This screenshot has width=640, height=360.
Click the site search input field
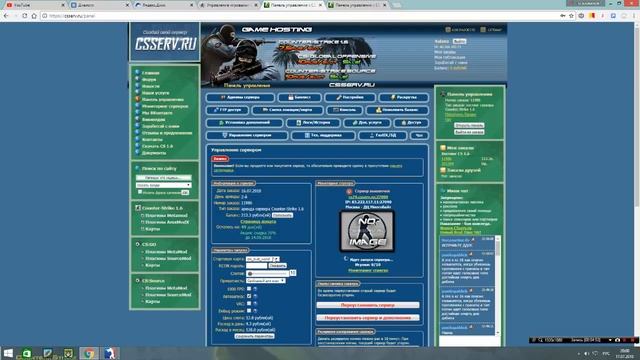163,178
